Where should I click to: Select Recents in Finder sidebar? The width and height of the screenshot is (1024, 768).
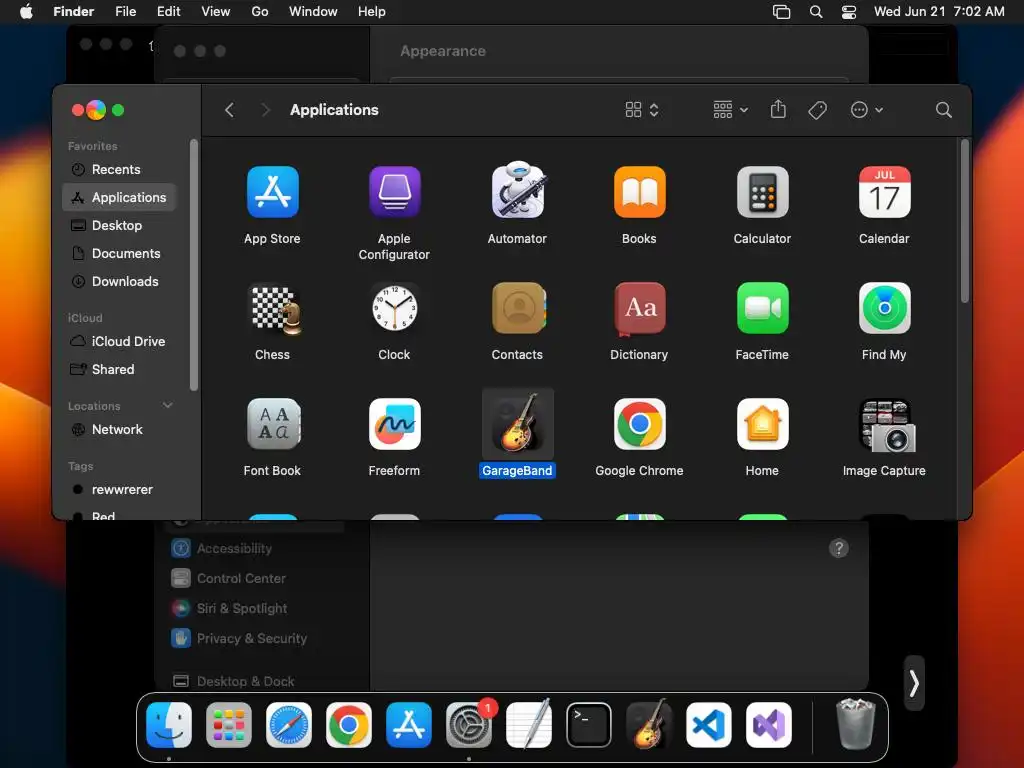[x=120, y=169]
